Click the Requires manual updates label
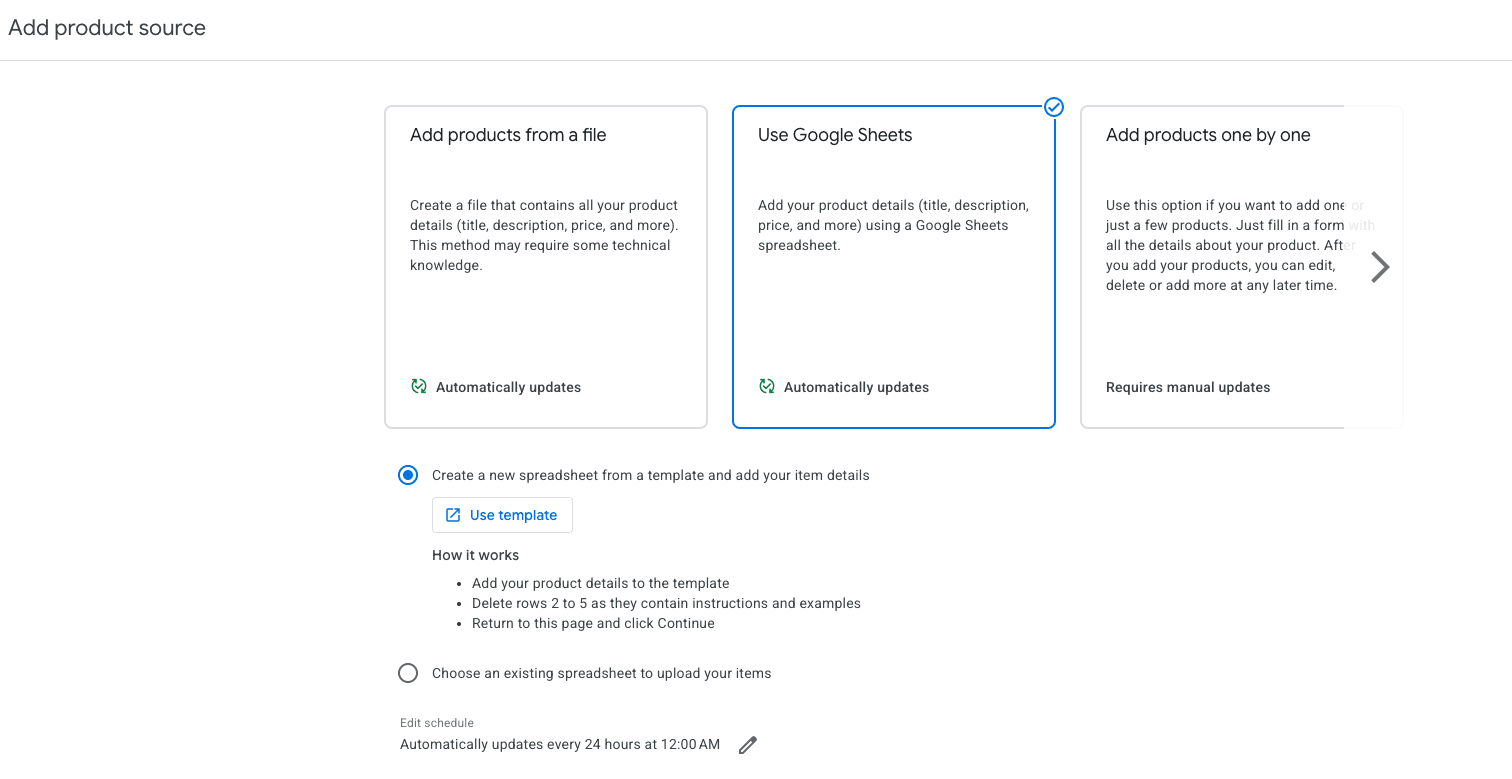The image size is (1512, 779). [x=1188, y=387]
